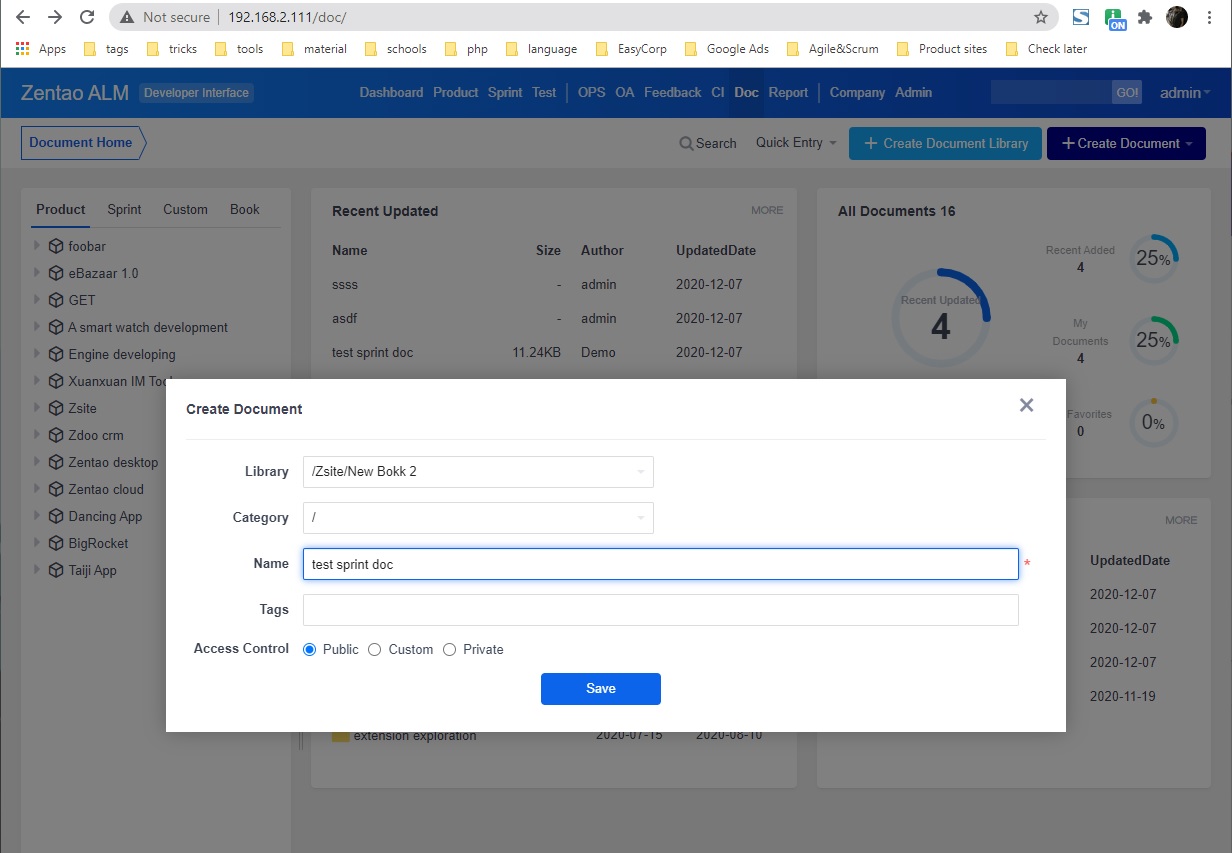The height and width of the screenshot is (853, 1232).
Task: Switch to the Sprint tab
Action: click(x=124, y=209)
